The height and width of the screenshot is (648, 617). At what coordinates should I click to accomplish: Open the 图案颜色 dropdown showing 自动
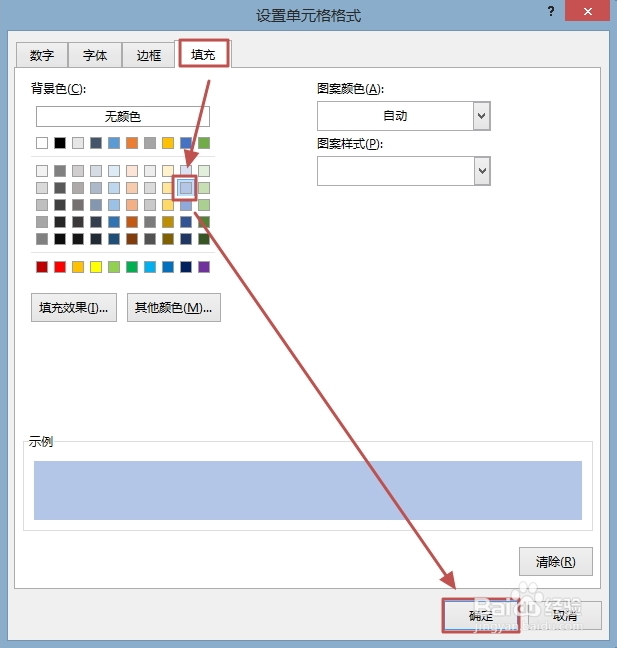(x=404, y=116)
